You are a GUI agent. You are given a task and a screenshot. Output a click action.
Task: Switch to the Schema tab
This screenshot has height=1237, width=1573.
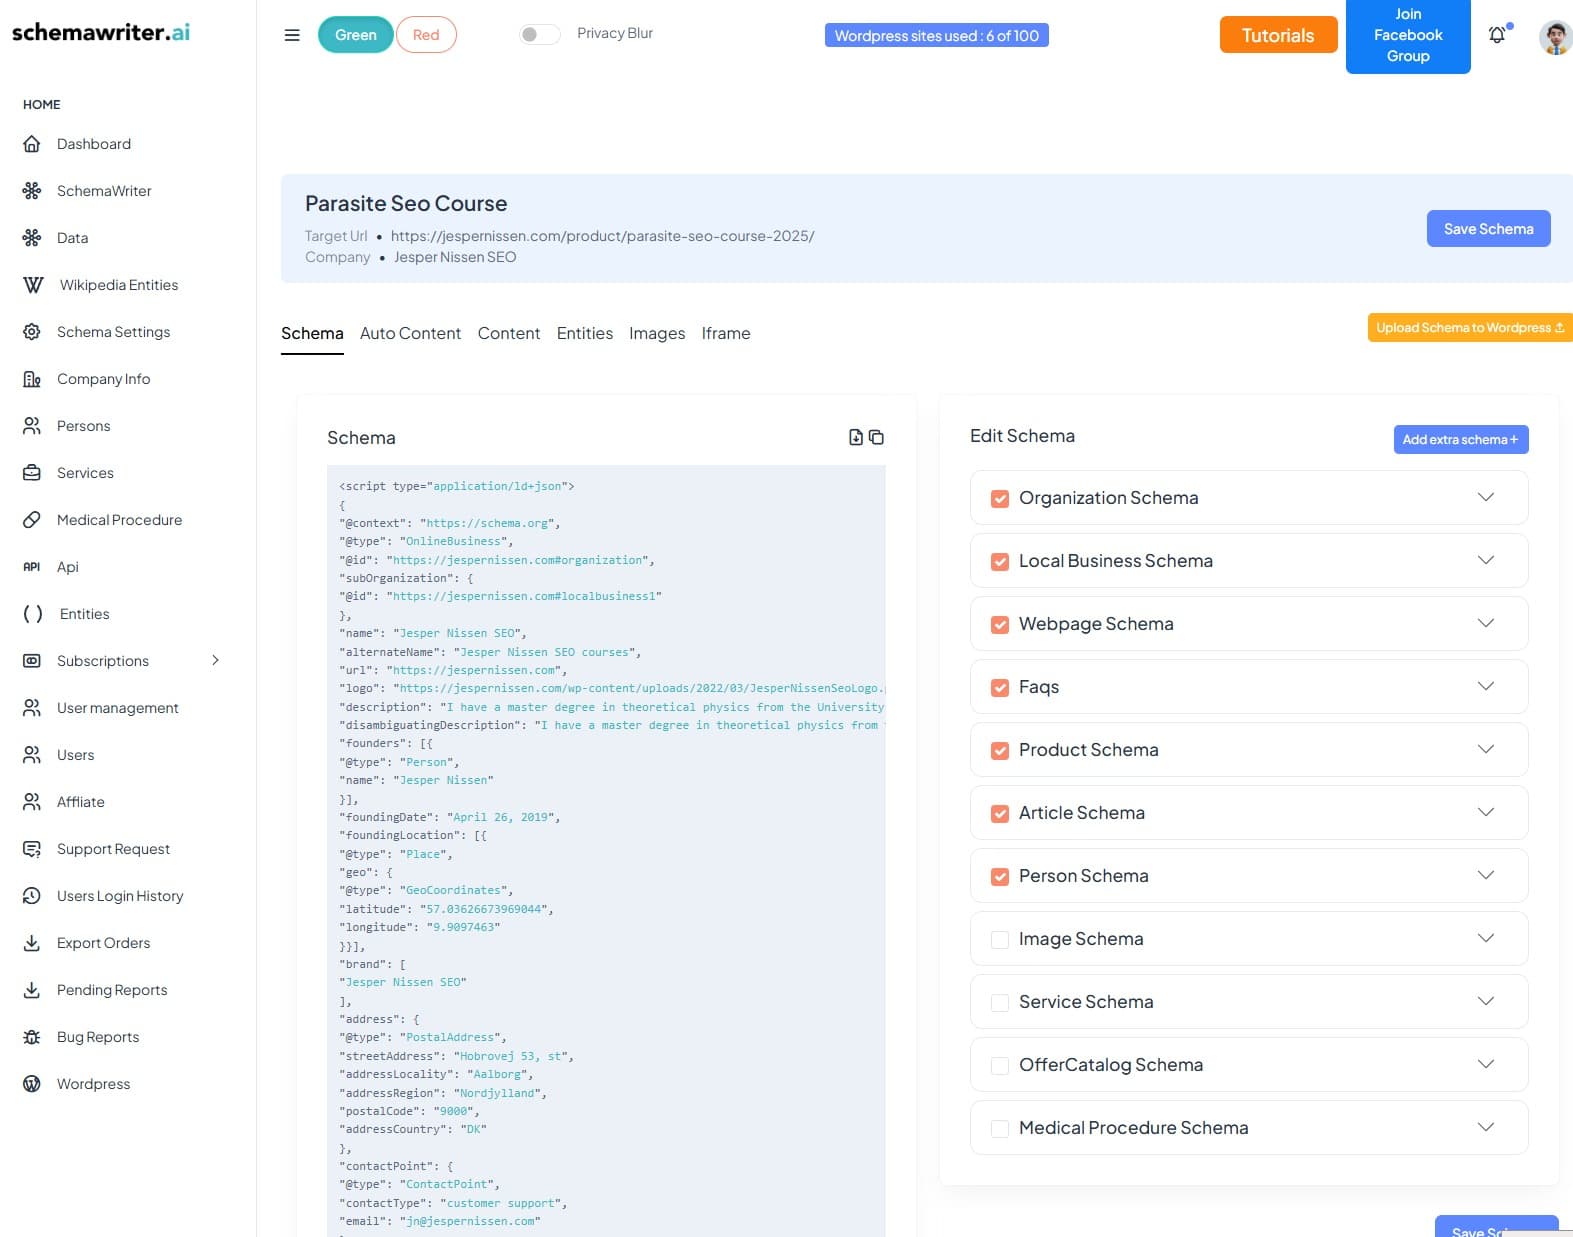(x=312, y=334)
